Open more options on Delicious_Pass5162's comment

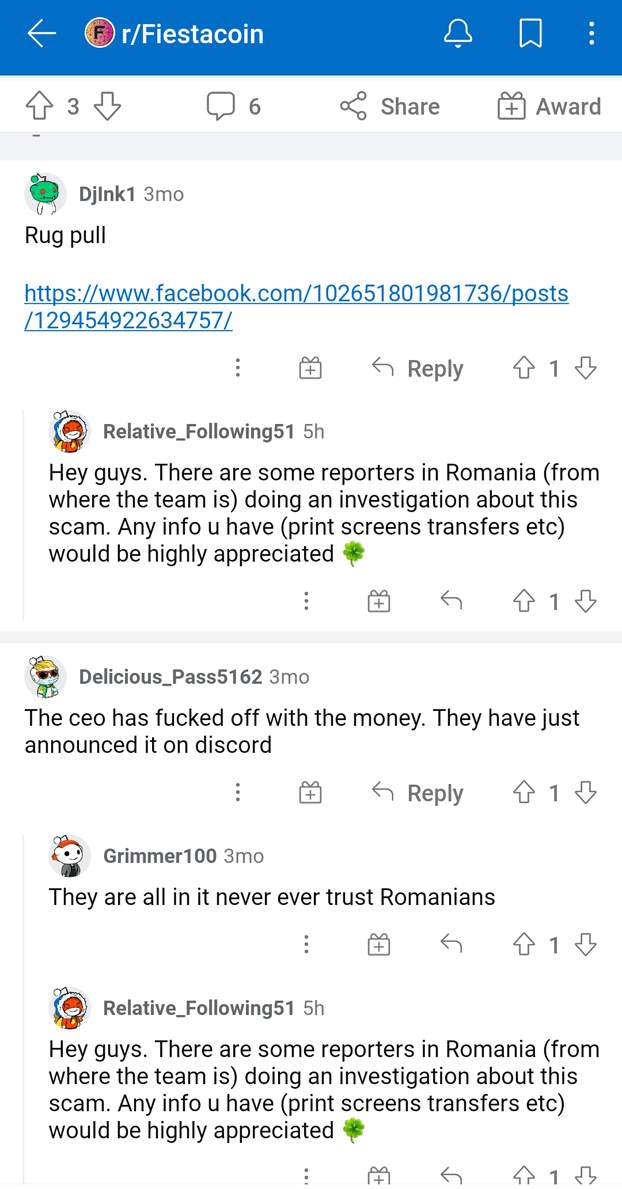(x=237, y=793)
